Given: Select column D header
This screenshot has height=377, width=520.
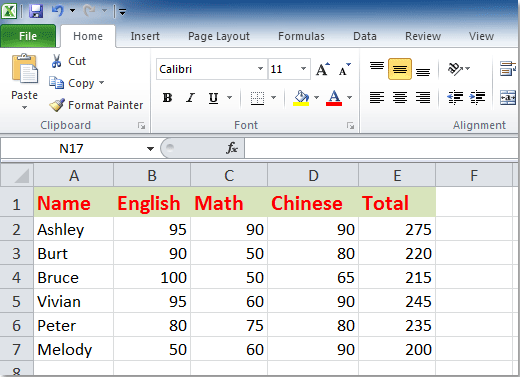Looking at the screenshot, I should click(x=313, y=175).
